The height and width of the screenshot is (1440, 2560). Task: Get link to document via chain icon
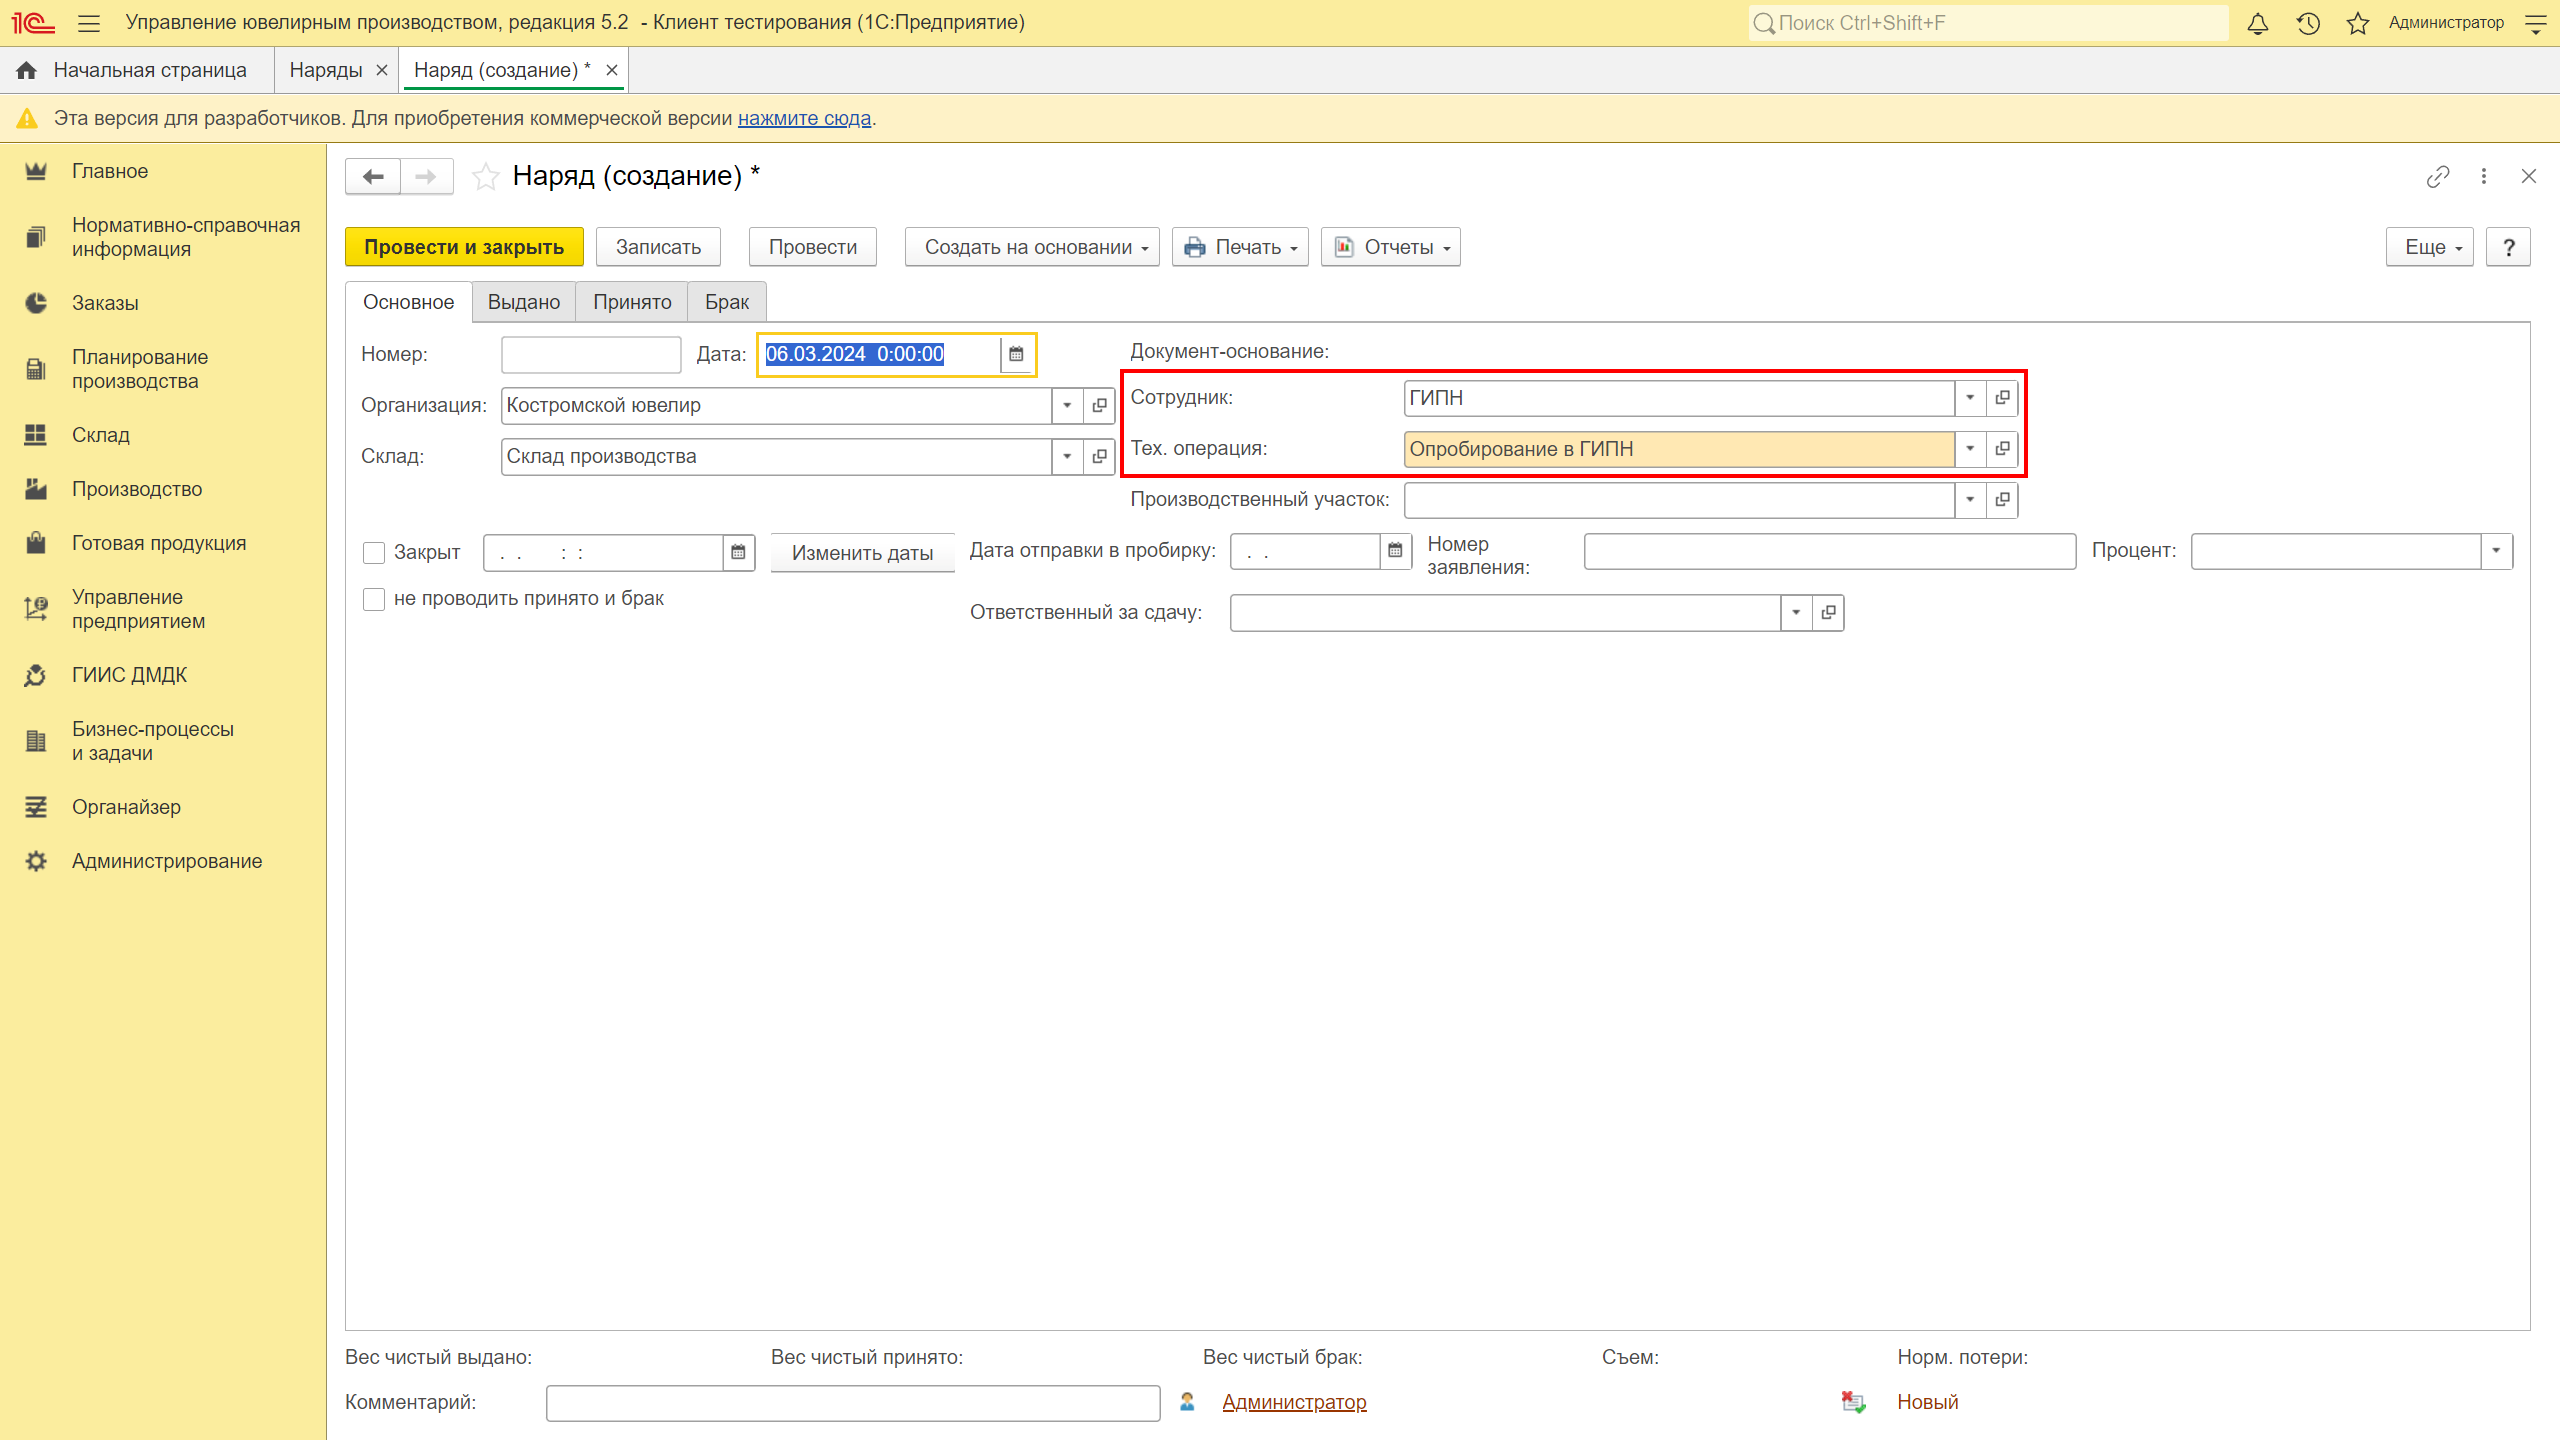[x=2438, y=177]
